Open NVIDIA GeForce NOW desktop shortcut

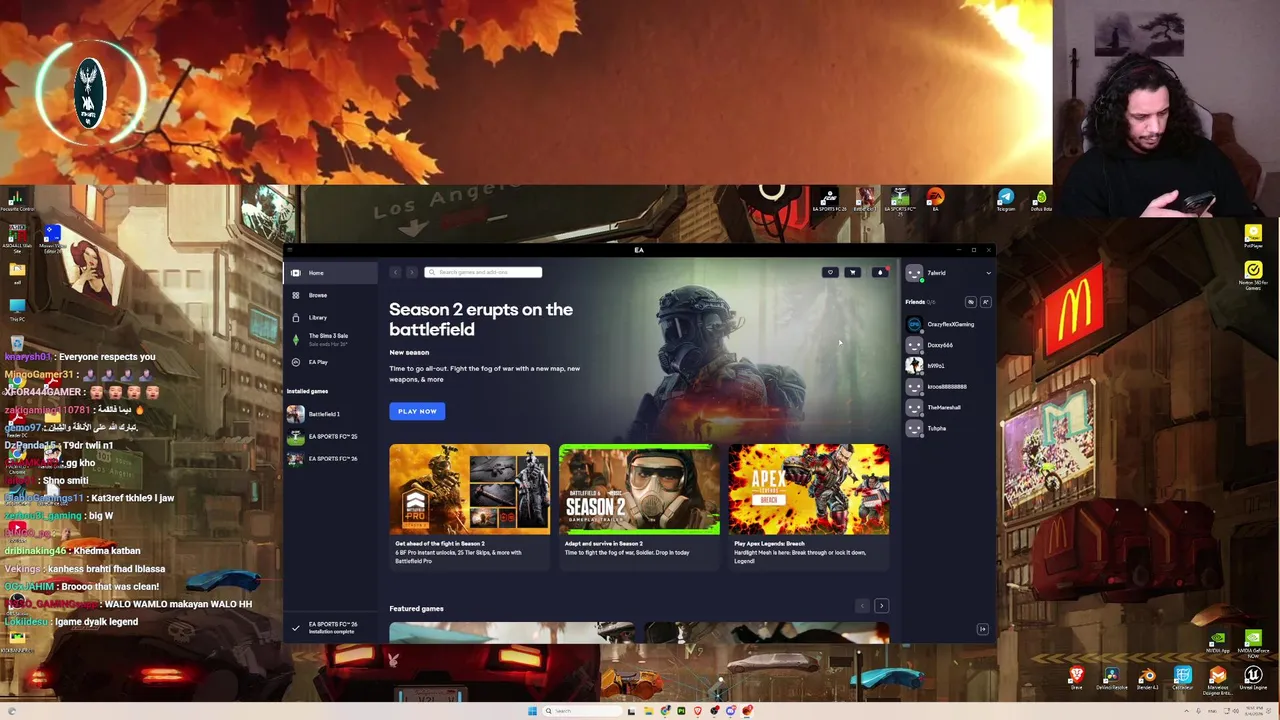(1253, 643)
